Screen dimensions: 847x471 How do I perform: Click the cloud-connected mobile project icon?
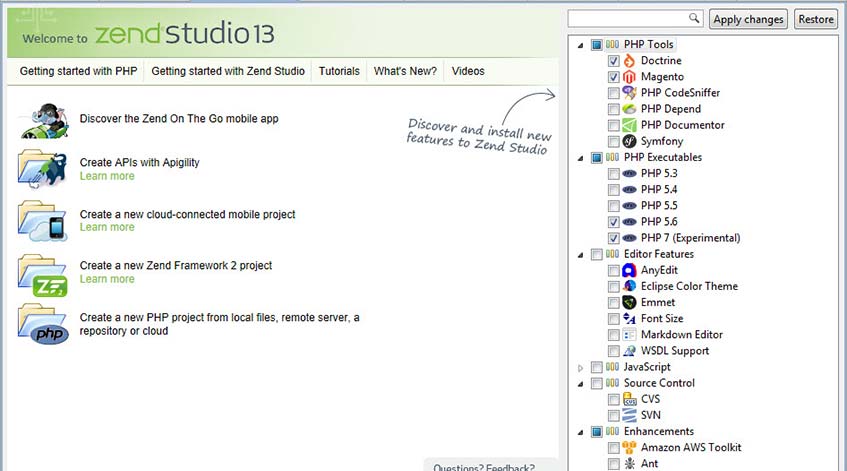(43, 220)
